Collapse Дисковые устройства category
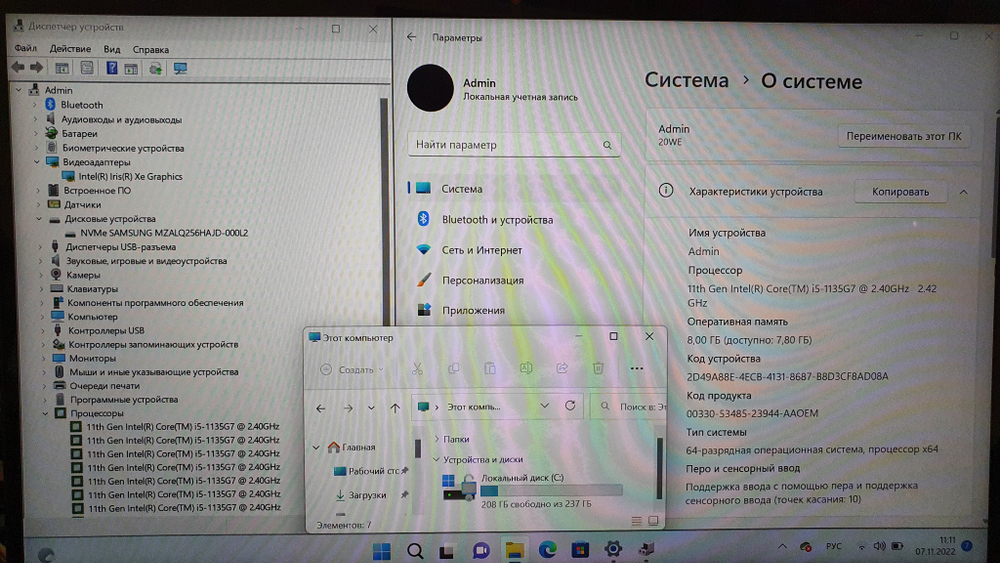 click(38, 218)
